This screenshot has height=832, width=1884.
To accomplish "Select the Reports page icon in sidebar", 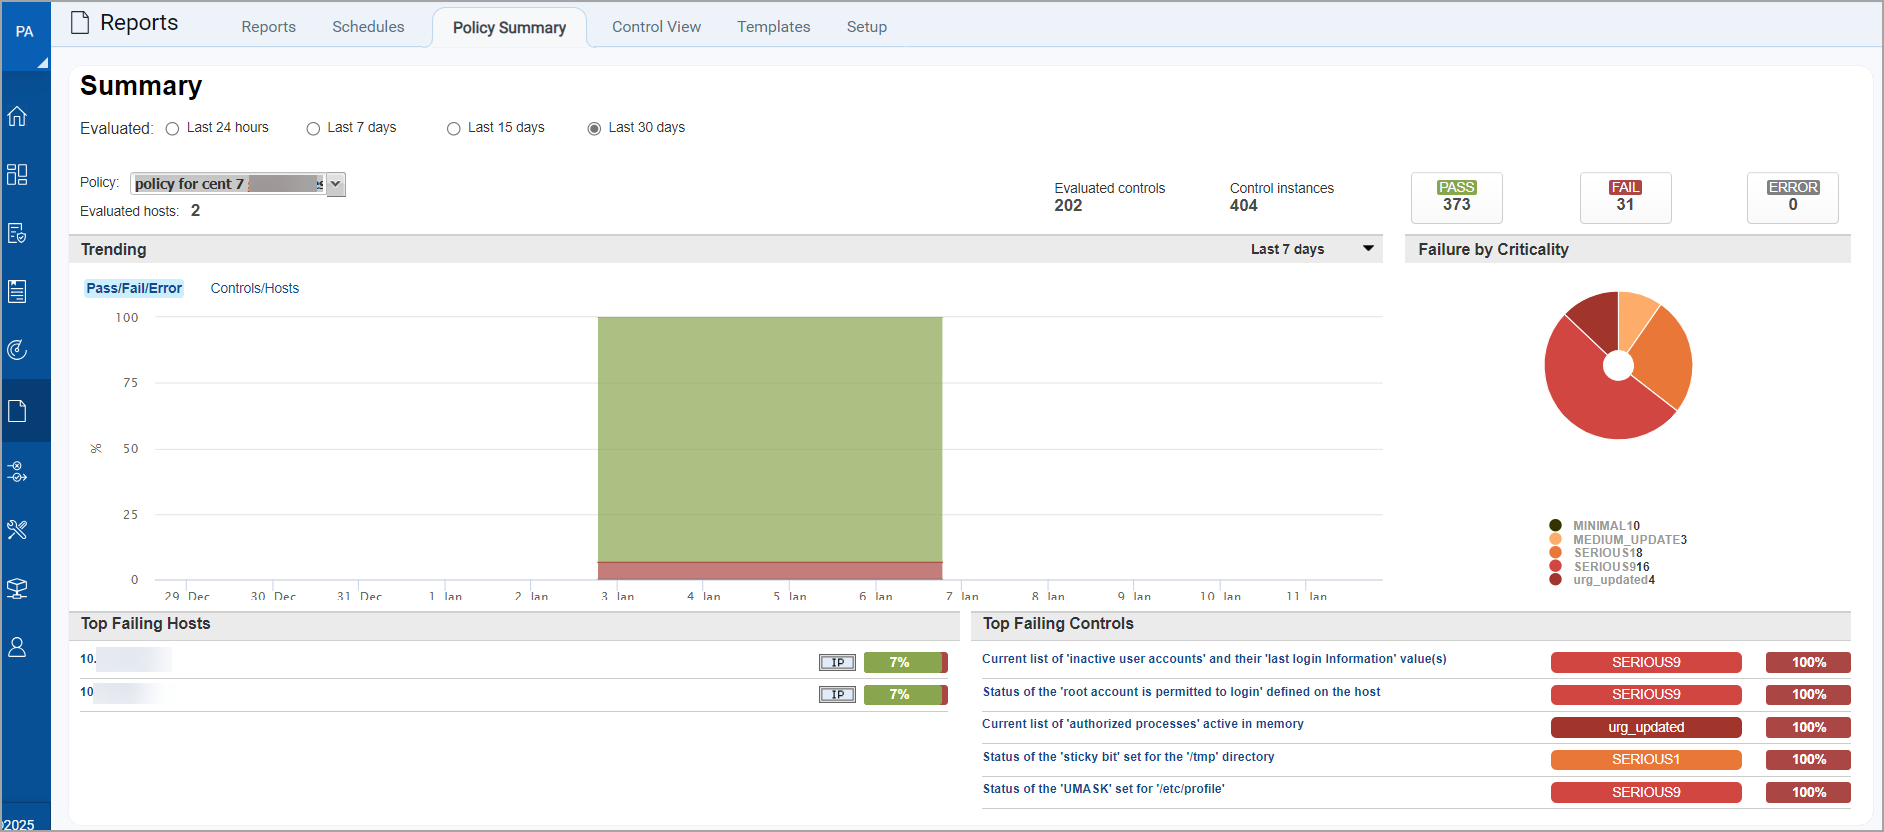I will coord(17,411).
